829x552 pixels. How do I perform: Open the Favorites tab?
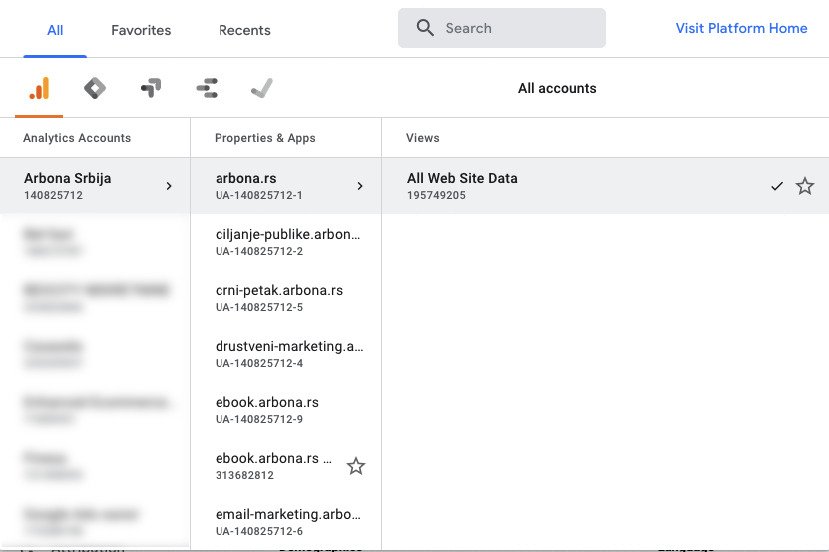[x=141, y=30]
